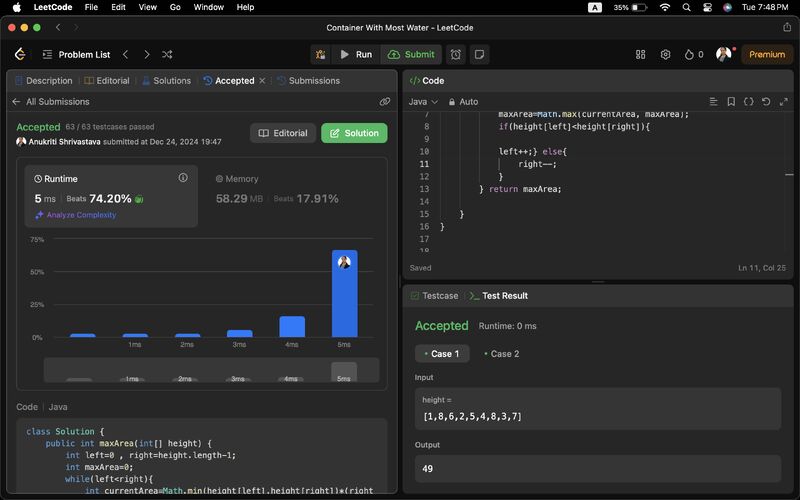Switch to the Testcase tab
Viewport: 800px width, 500px height.
(x=434, y=296)
